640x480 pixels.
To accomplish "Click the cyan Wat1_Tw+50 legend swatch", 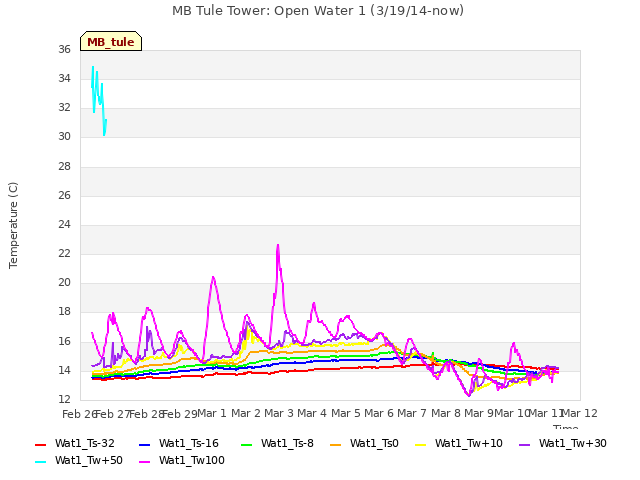I will click(x=41, y=462).
